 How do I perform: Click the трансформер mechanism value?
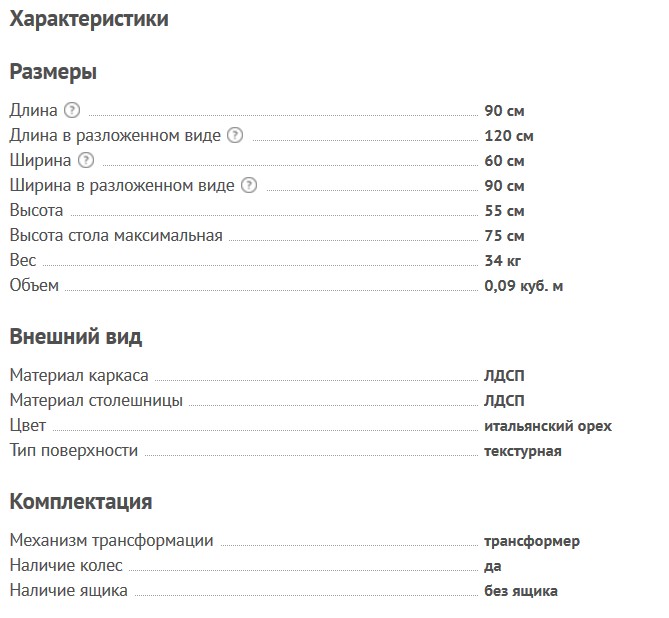tap(532, 541)
